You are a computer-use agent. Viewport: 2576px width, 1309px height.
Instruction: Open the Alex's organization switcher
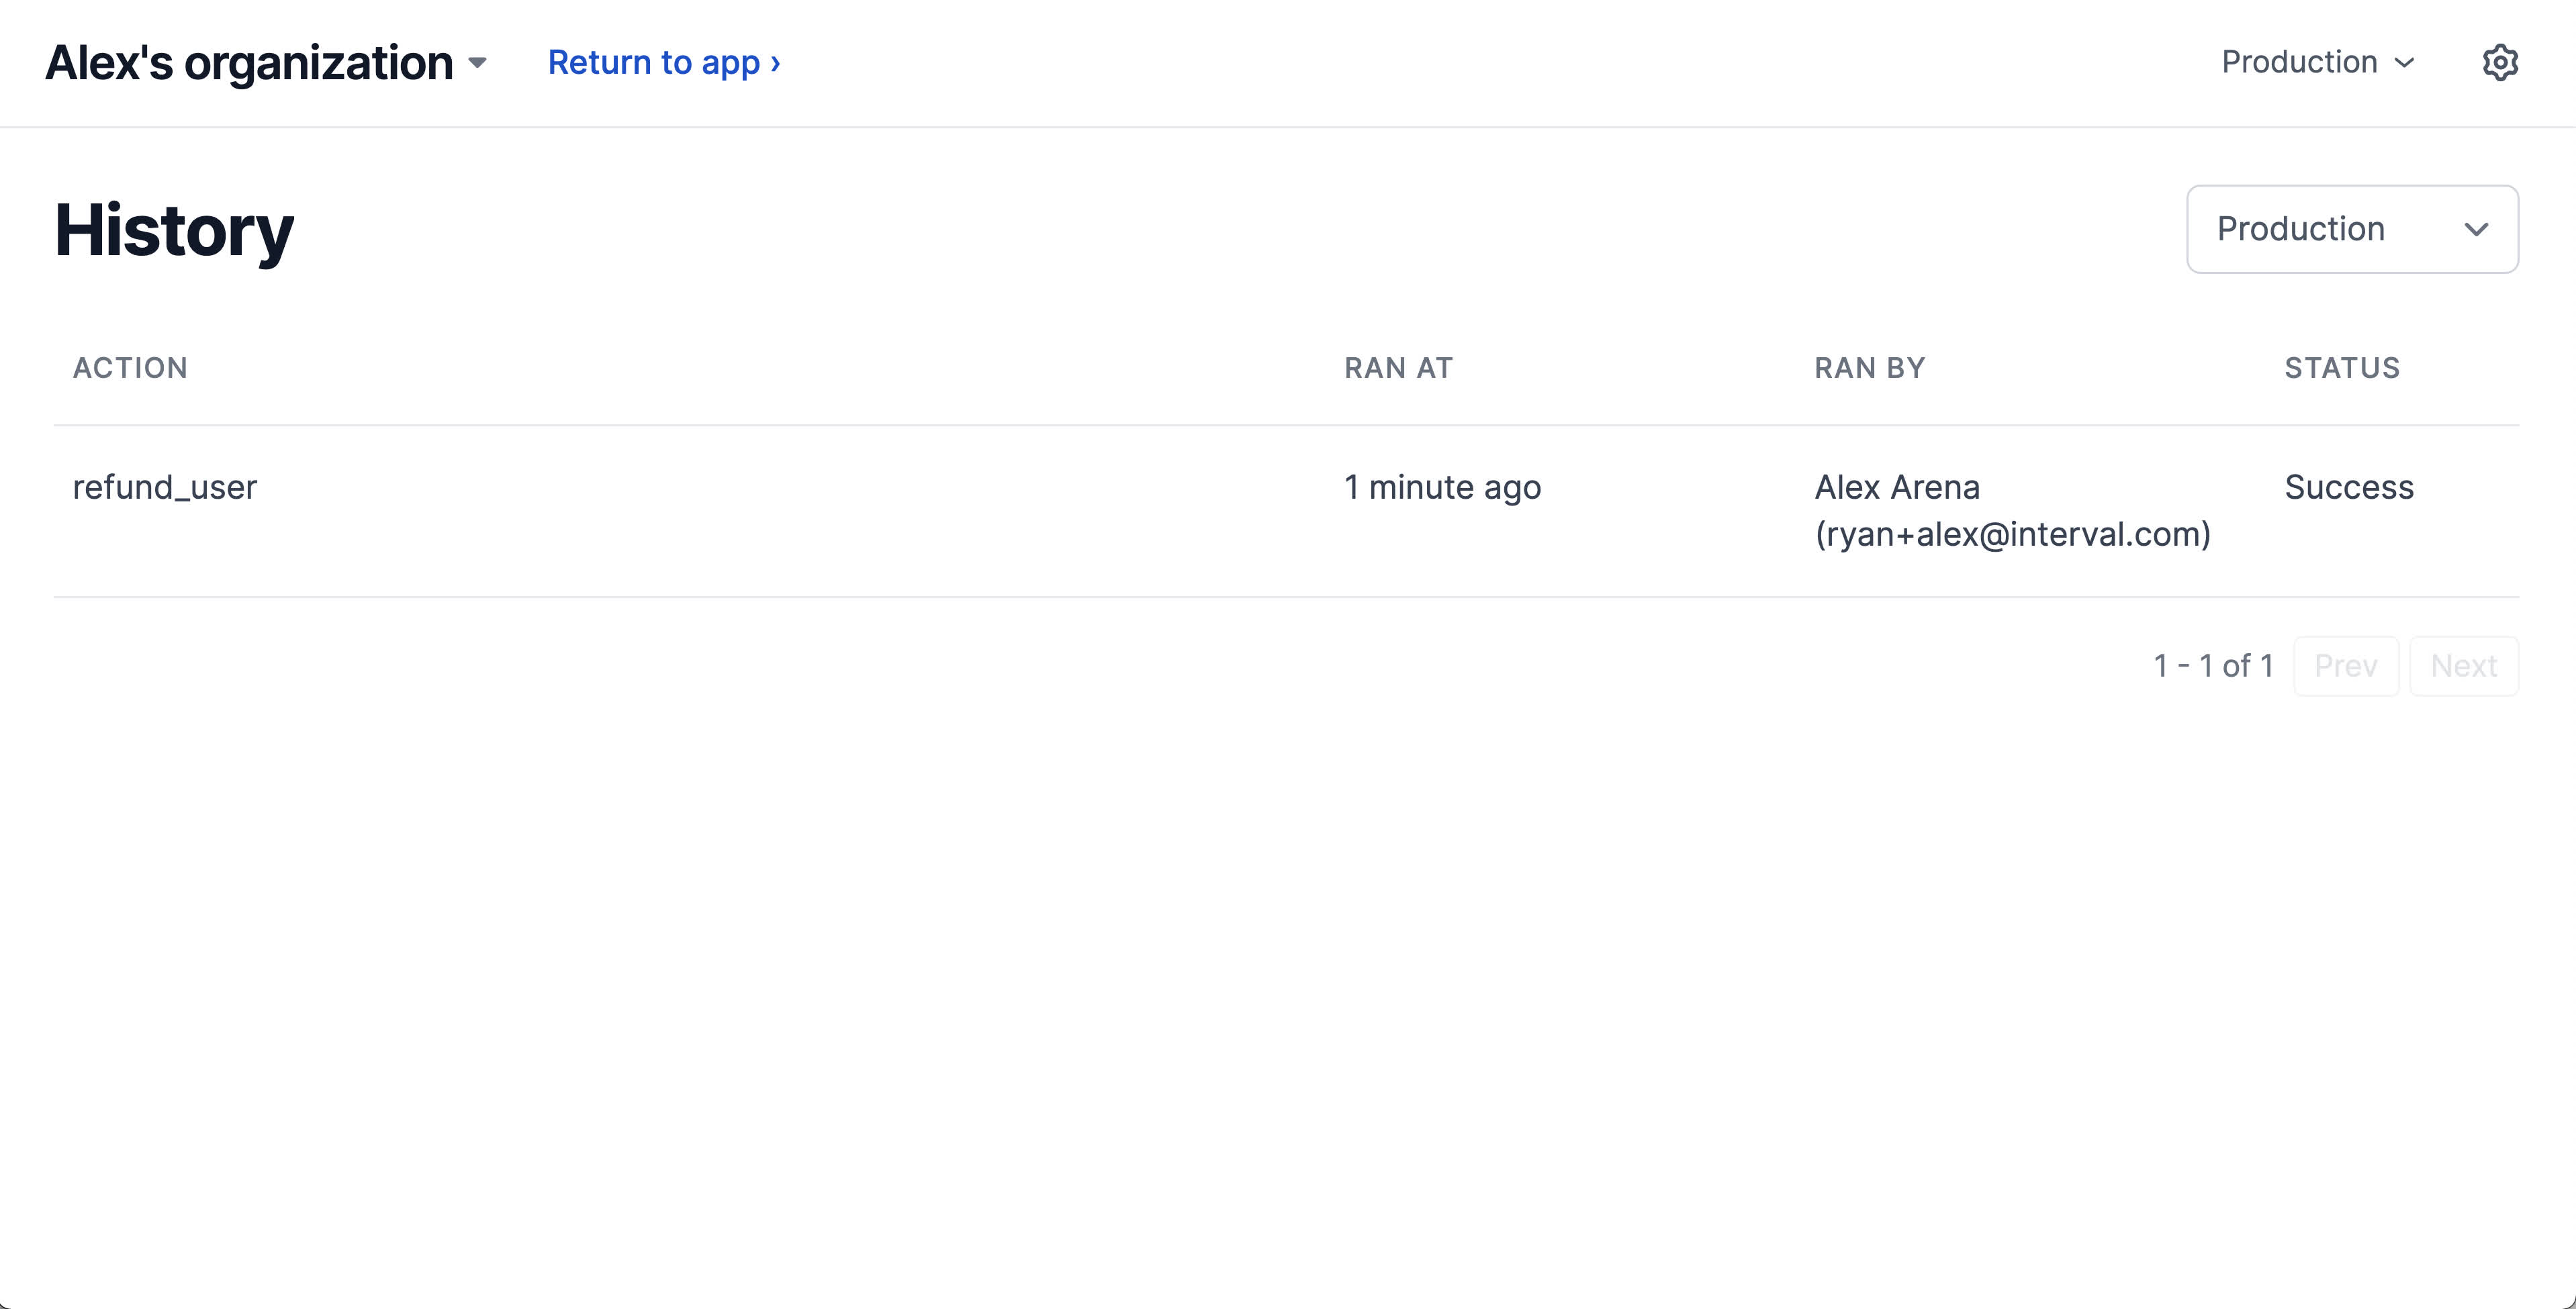[250, 63]
